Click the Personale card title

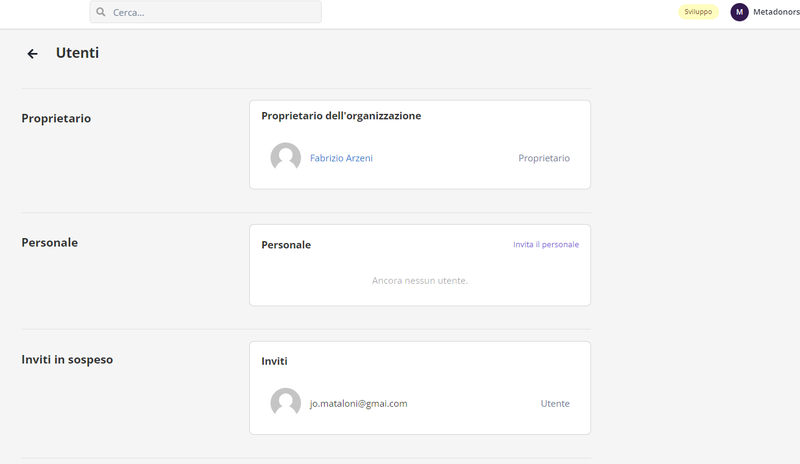(285, 245)
